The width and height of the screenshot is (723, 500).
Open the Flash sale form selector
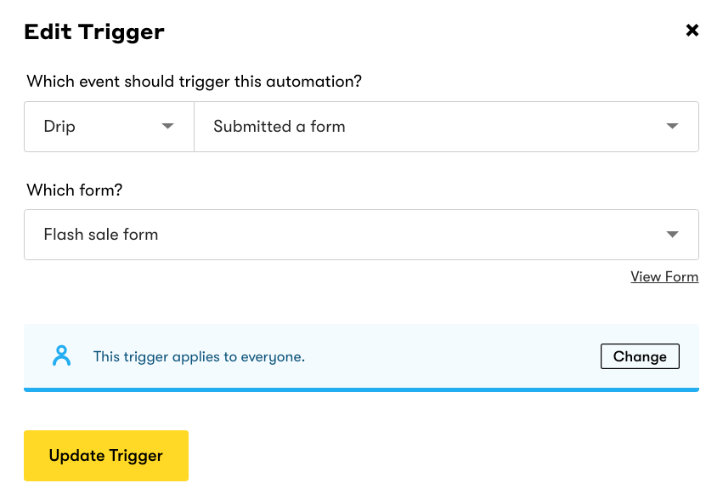362,234
